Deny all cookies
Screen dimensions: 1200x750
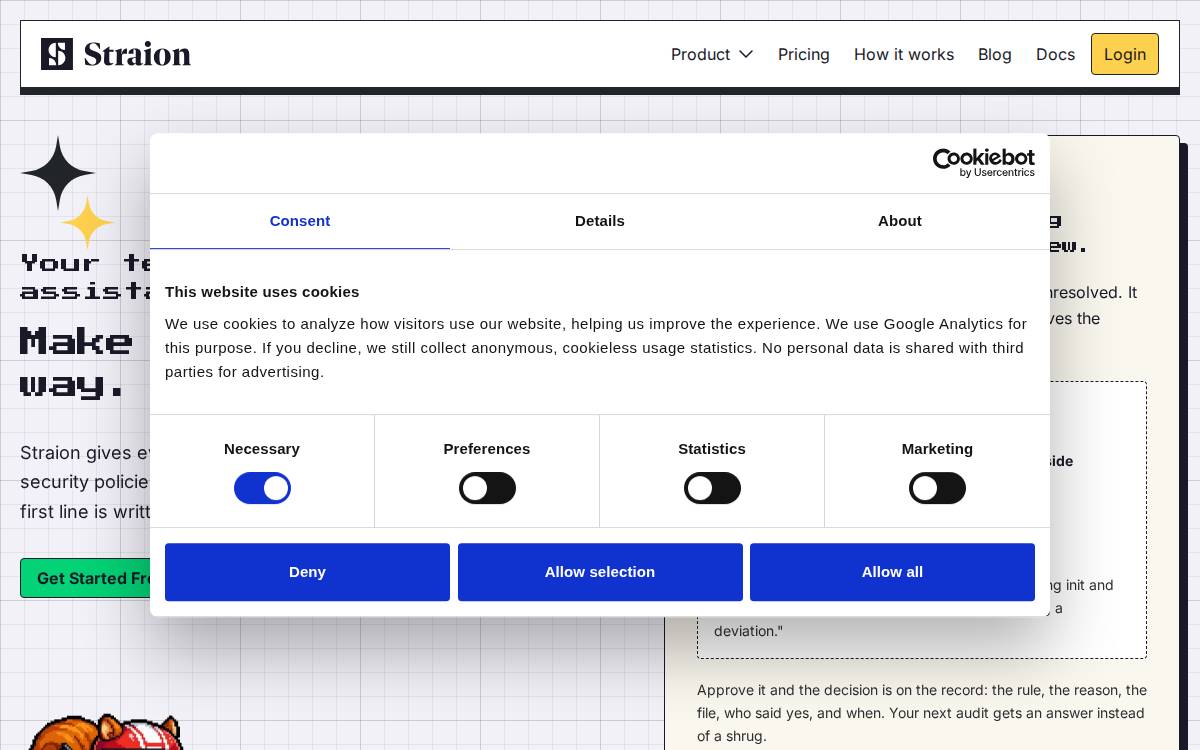tap(307, 572)
